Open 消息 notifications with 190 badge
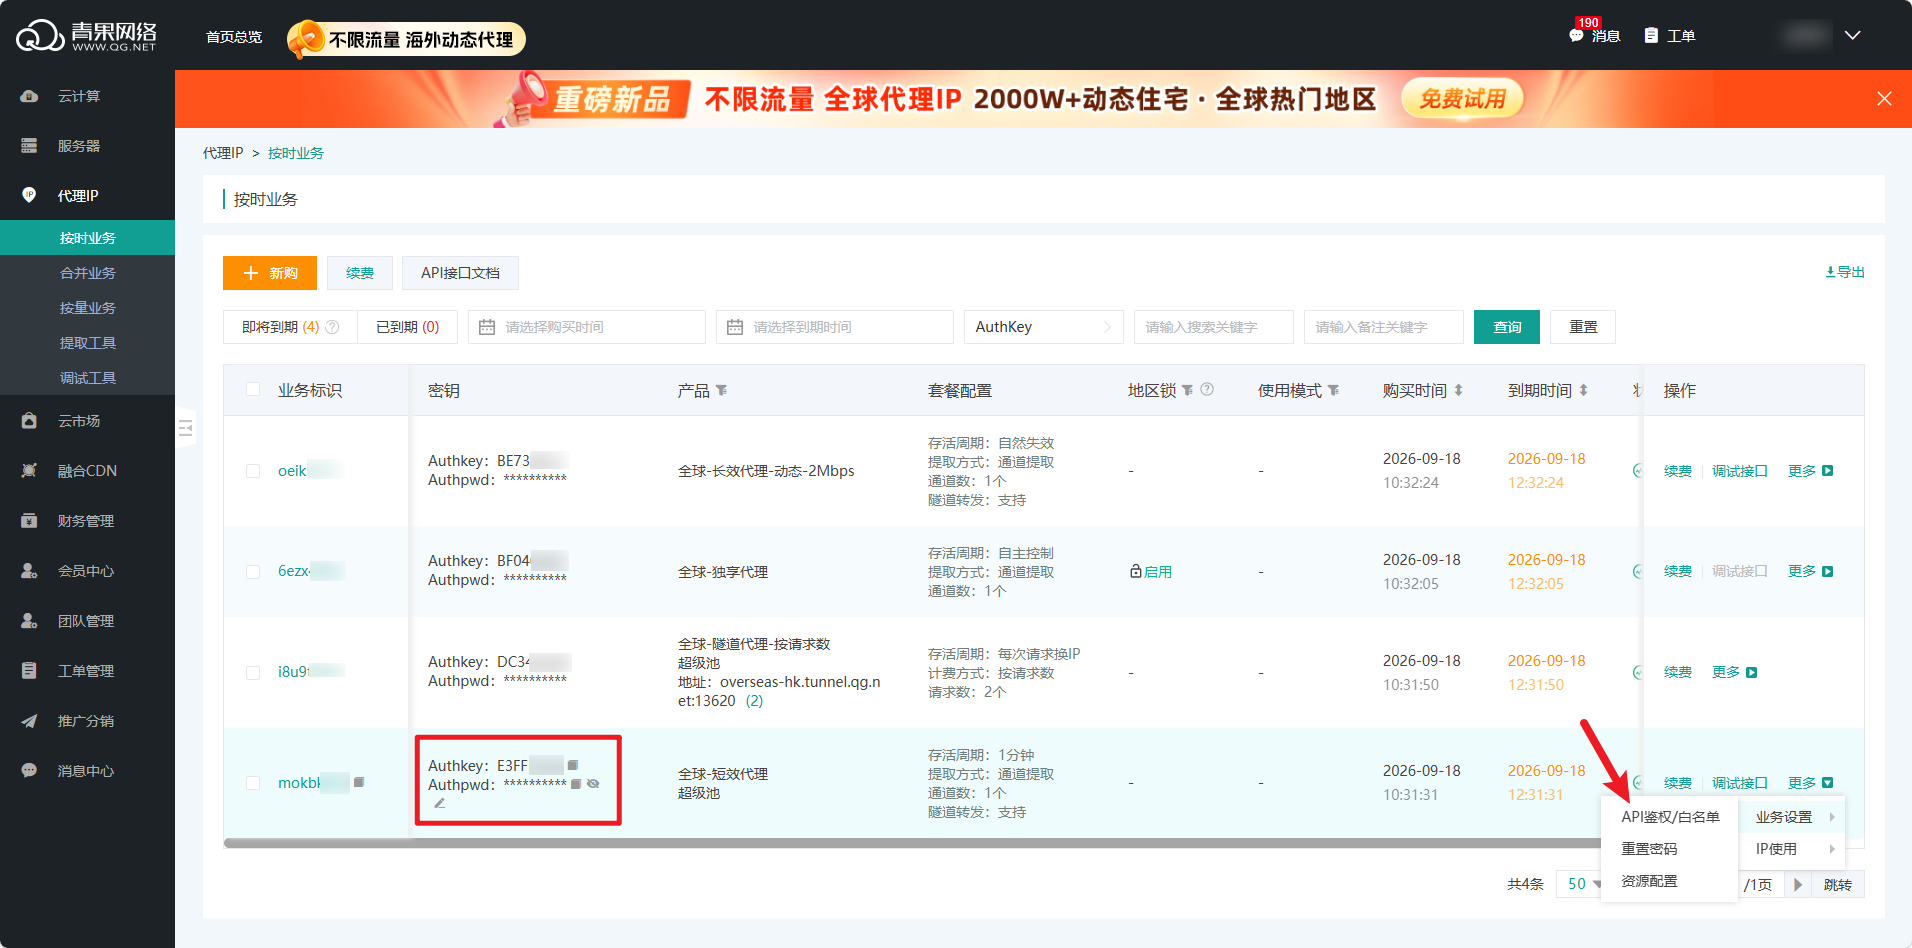The height and width of the screenshot is (948, 1912). pos(1594,35)
